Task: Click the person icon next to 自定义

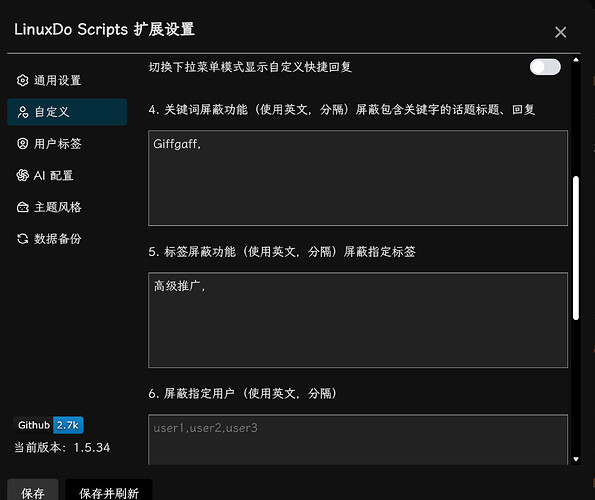Action: [x=22, y=112]
